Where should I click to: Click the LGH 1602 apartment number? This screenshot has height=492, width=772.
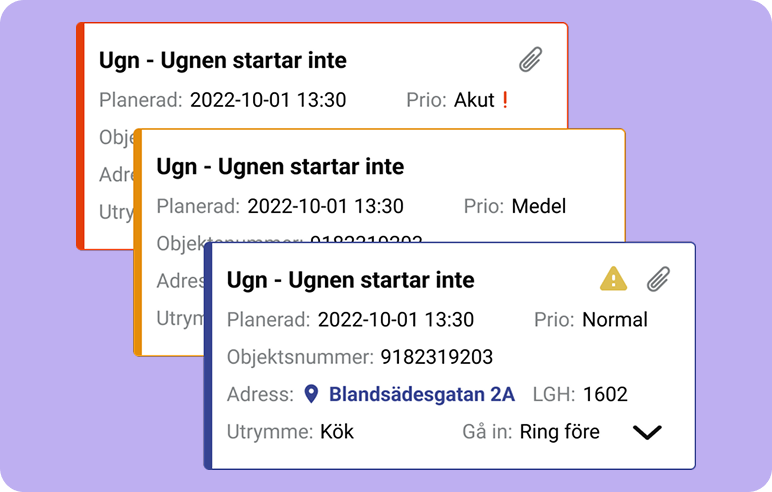(605, 394)
